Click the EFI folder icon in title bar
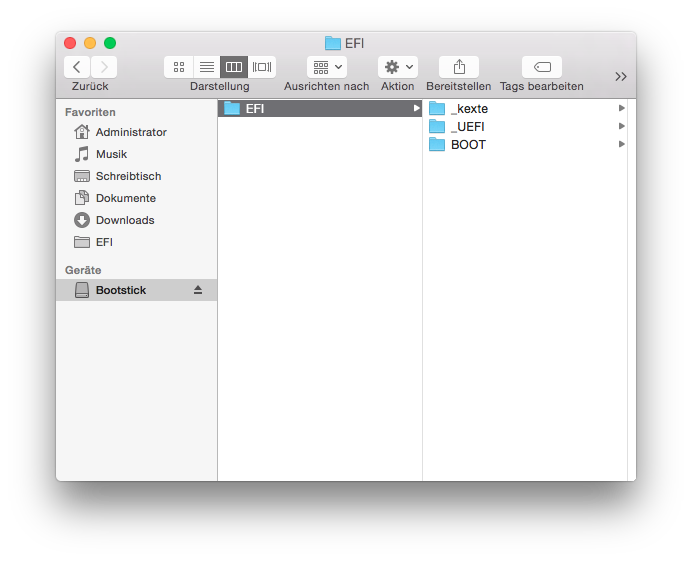 tap(333, 43)
